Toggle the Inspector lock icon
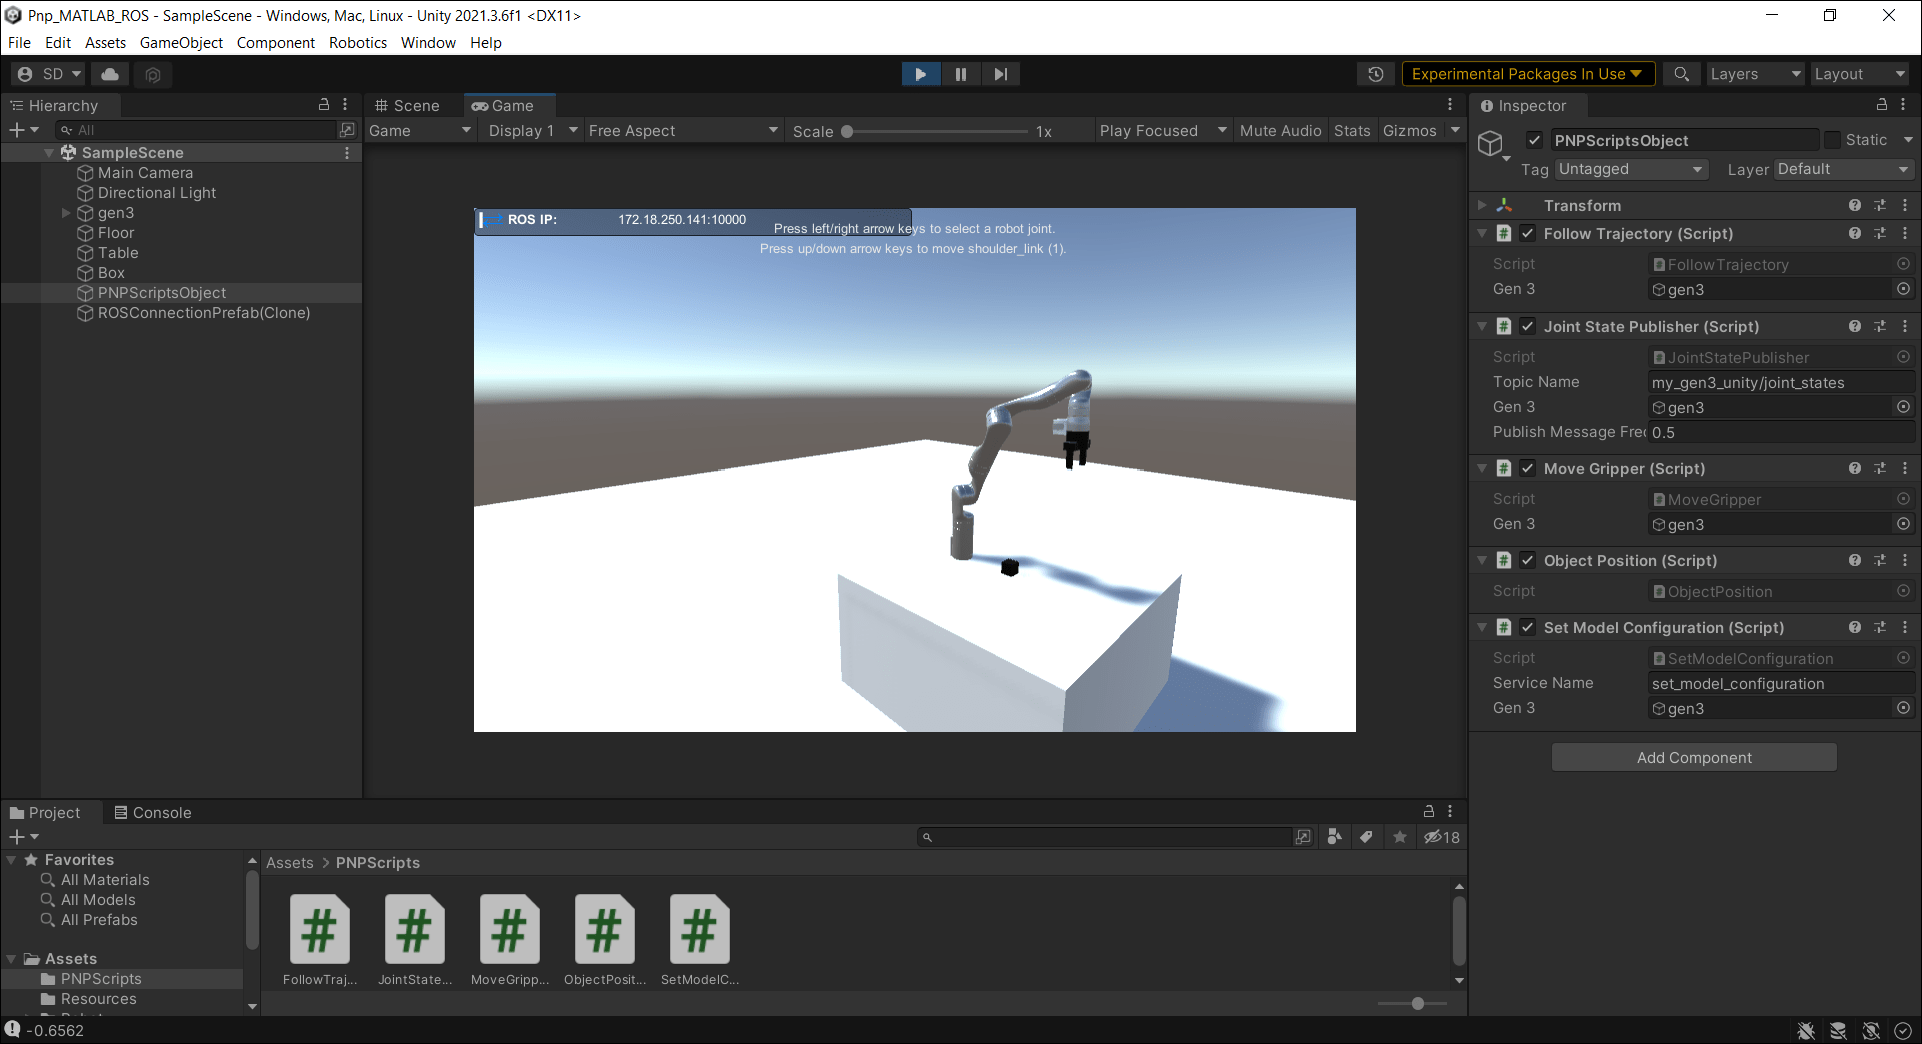1922x1044 pixels. (x=1880, y=105)
